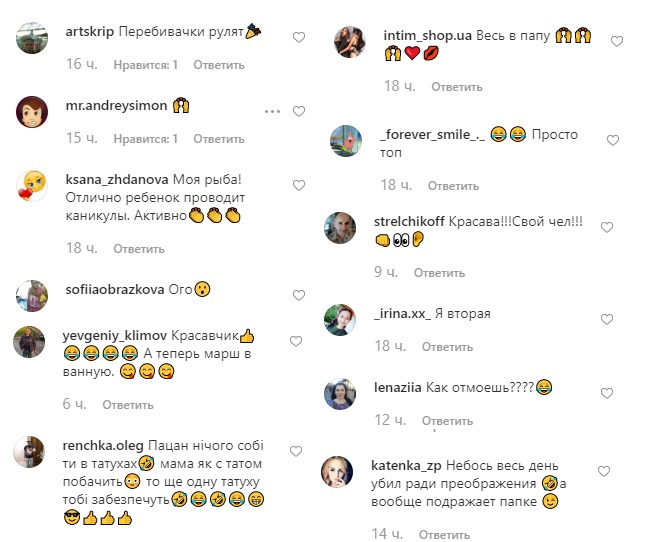Open strelchikoff profile avatar
The width and height of the screenshot is (646, 542).
coord(340,228)
